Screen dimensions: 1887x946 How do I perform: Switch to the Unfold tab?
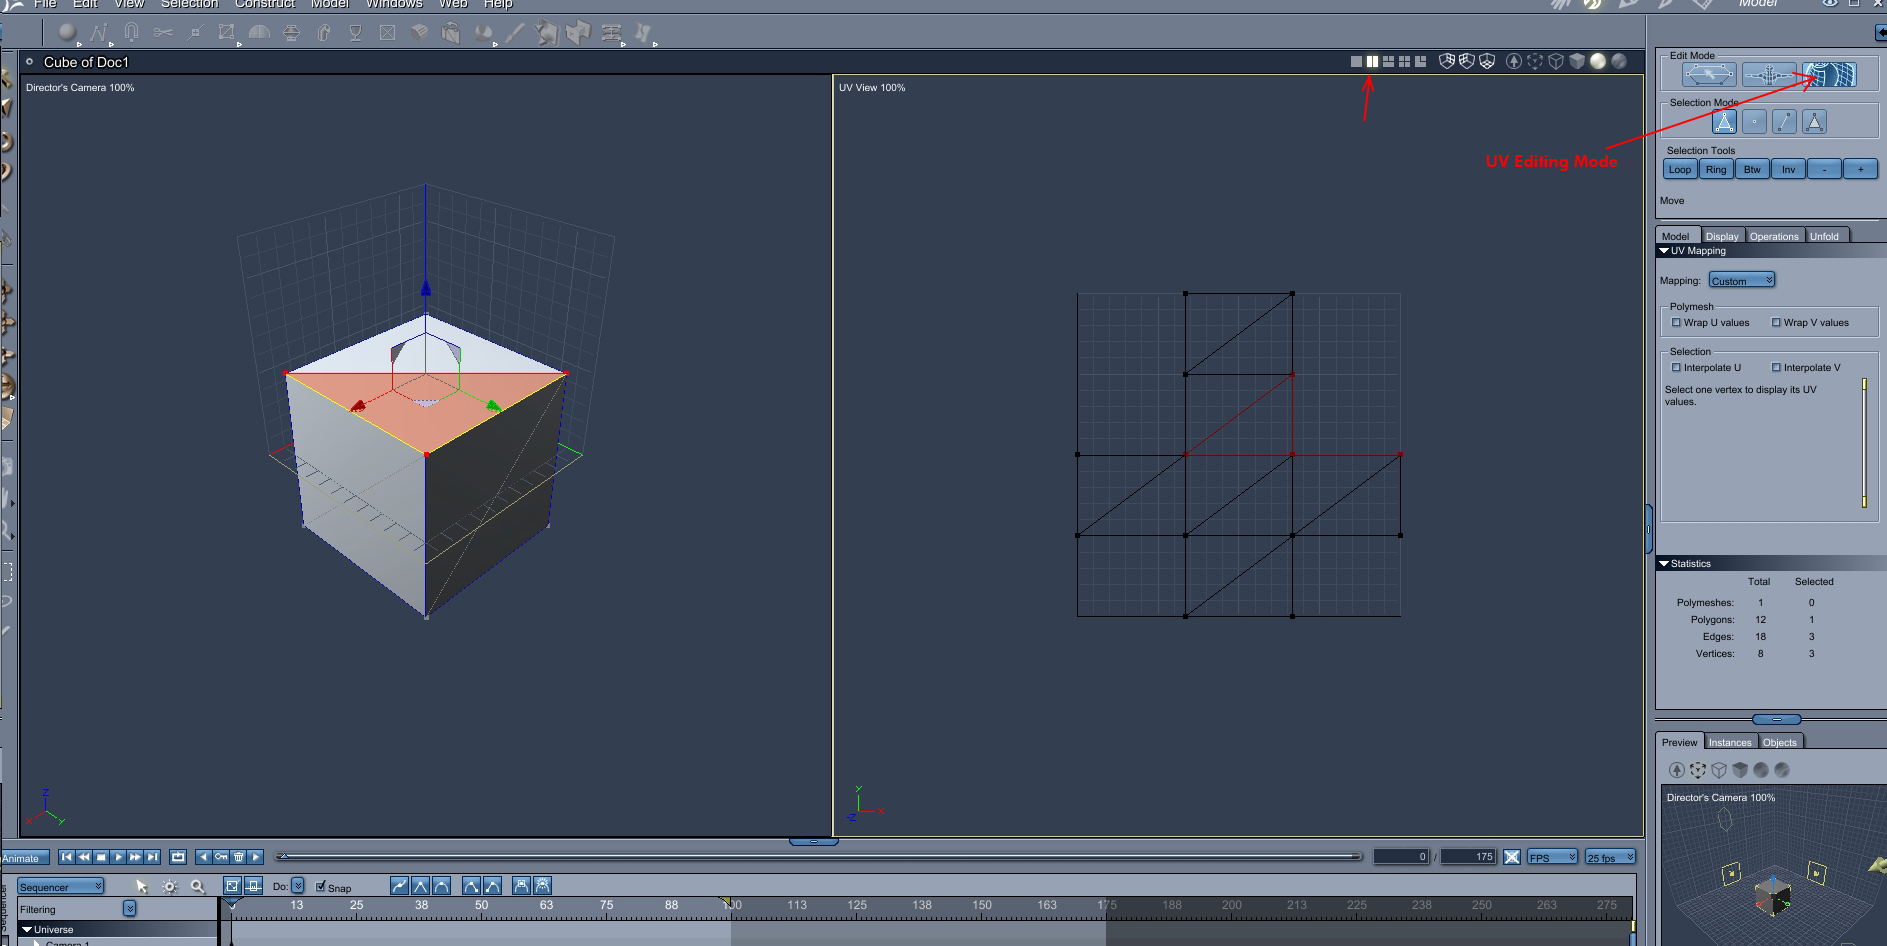(x=1824, y=237)
